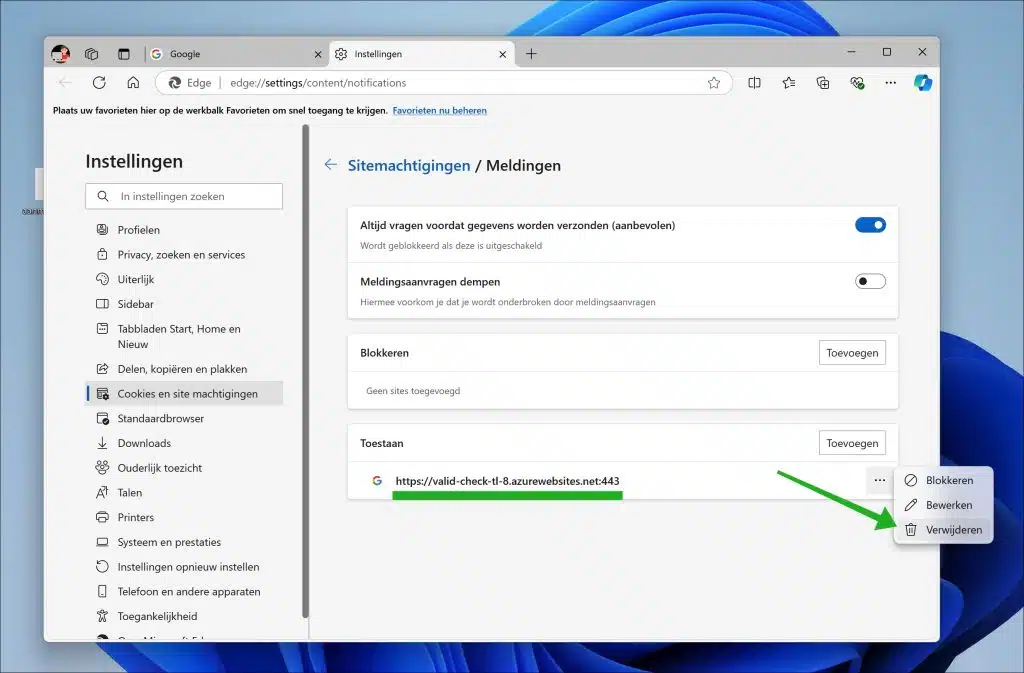The width and height of the screenshot is (1024, 673).
Task: Focus the address bar URL
Action: [318, 83]
